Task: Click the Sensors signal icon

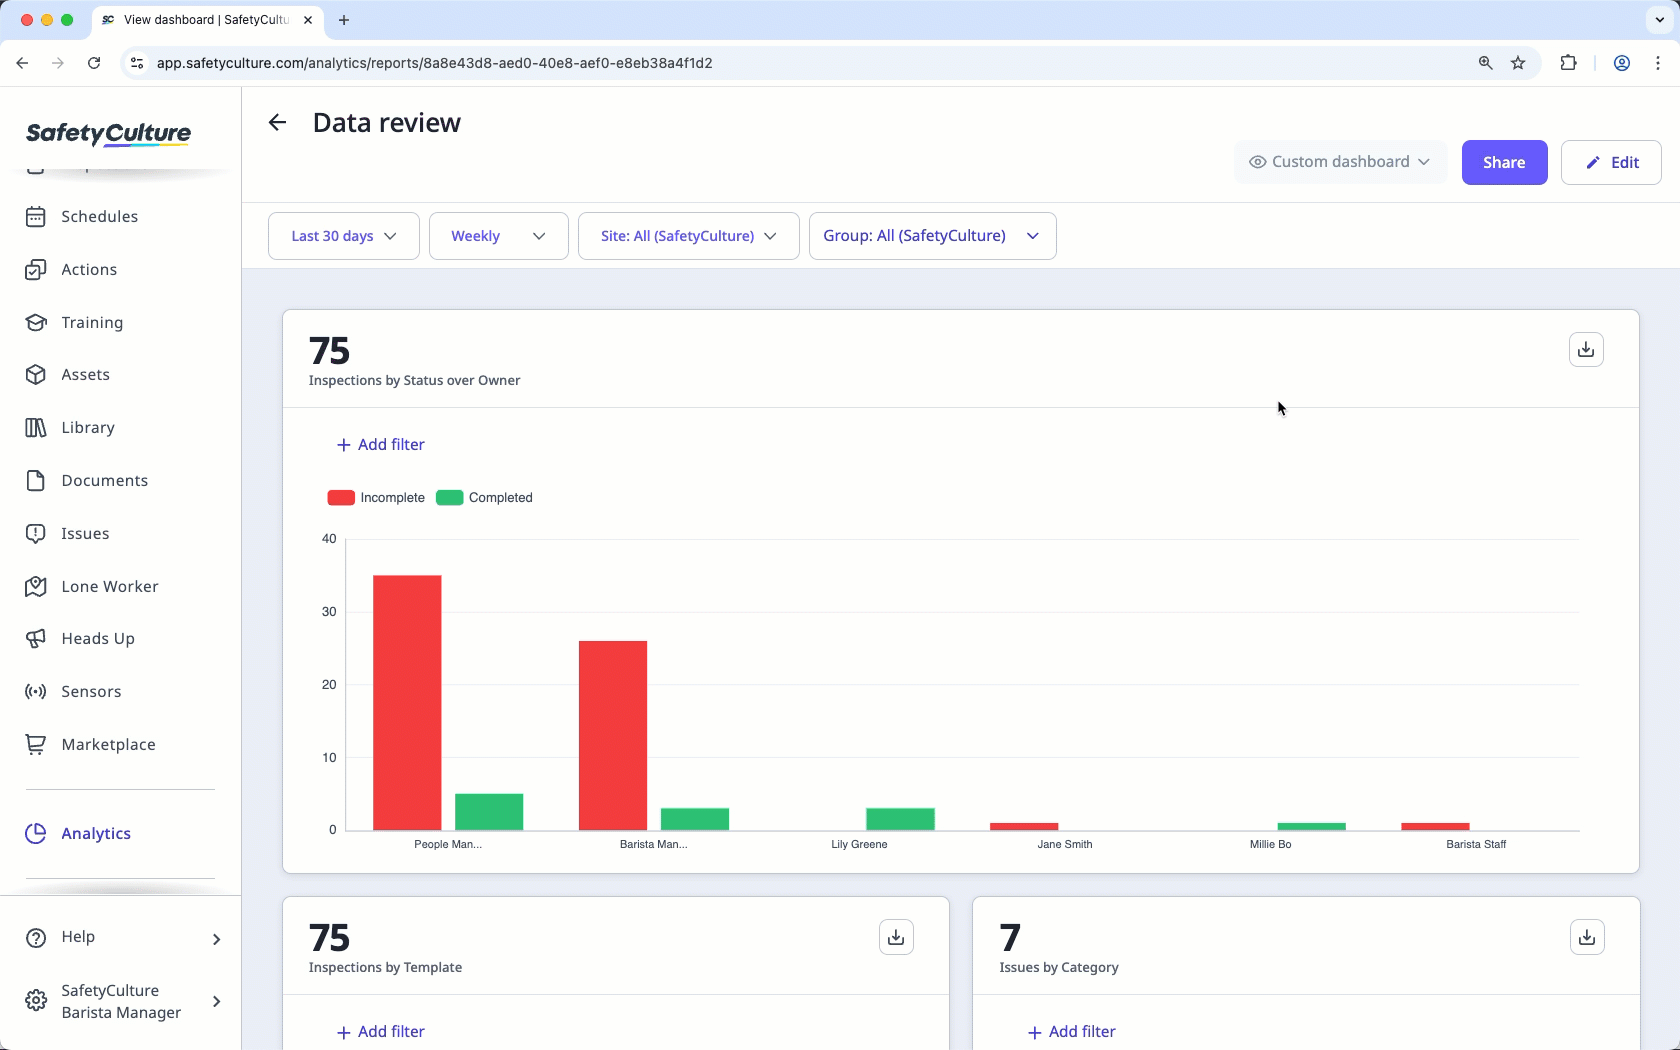Action: coord(36,692)
